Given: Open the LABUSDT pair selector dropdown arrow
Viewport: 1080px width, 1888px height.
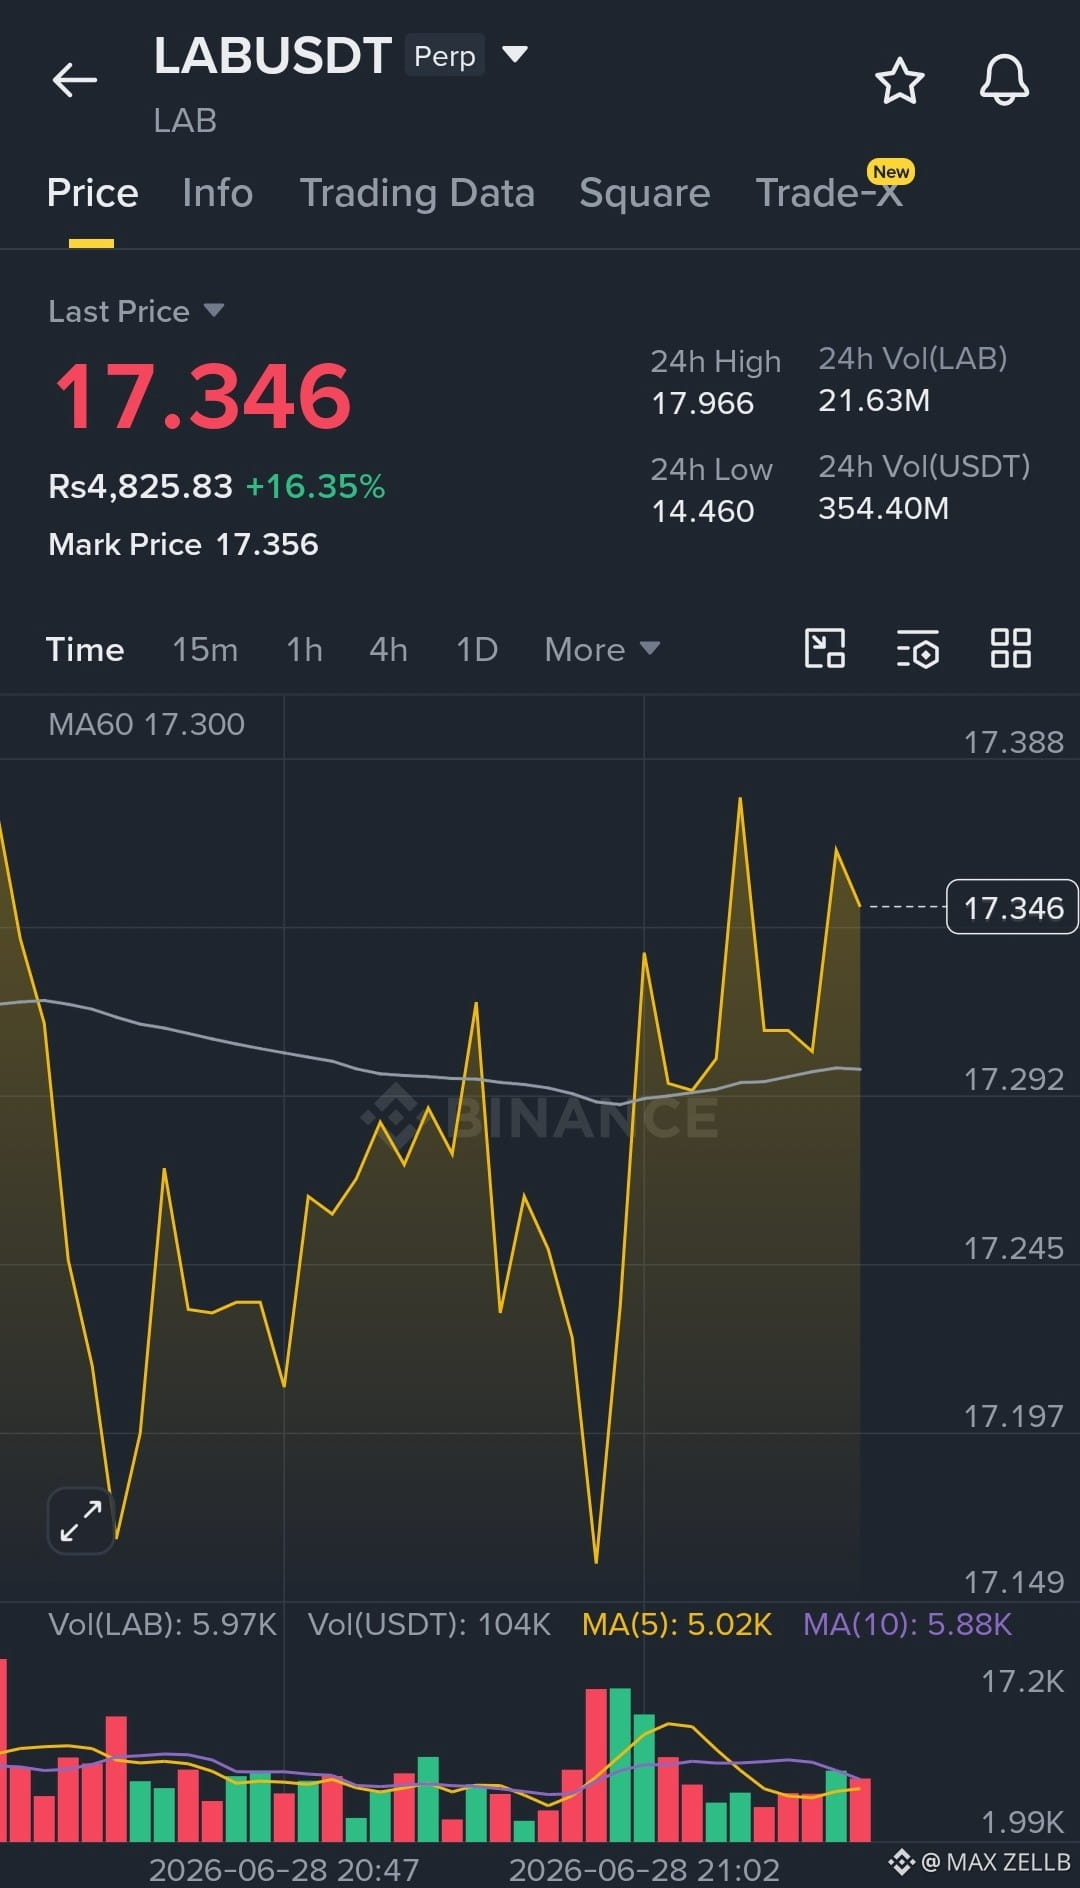Looking at the screenshot, I should pos(514,54).
